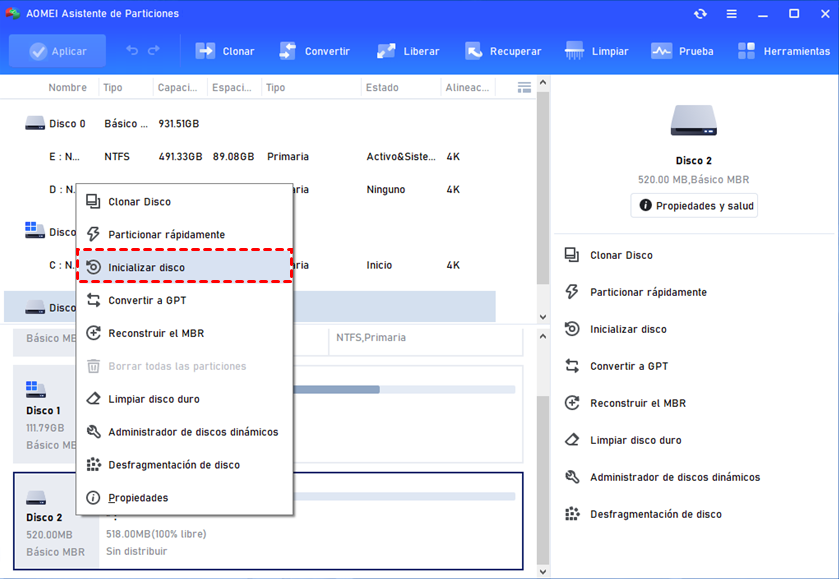Viewport: 839px width, 579px height.
Task: Click the refresh icon in title bar
Action: coord(700,14)
